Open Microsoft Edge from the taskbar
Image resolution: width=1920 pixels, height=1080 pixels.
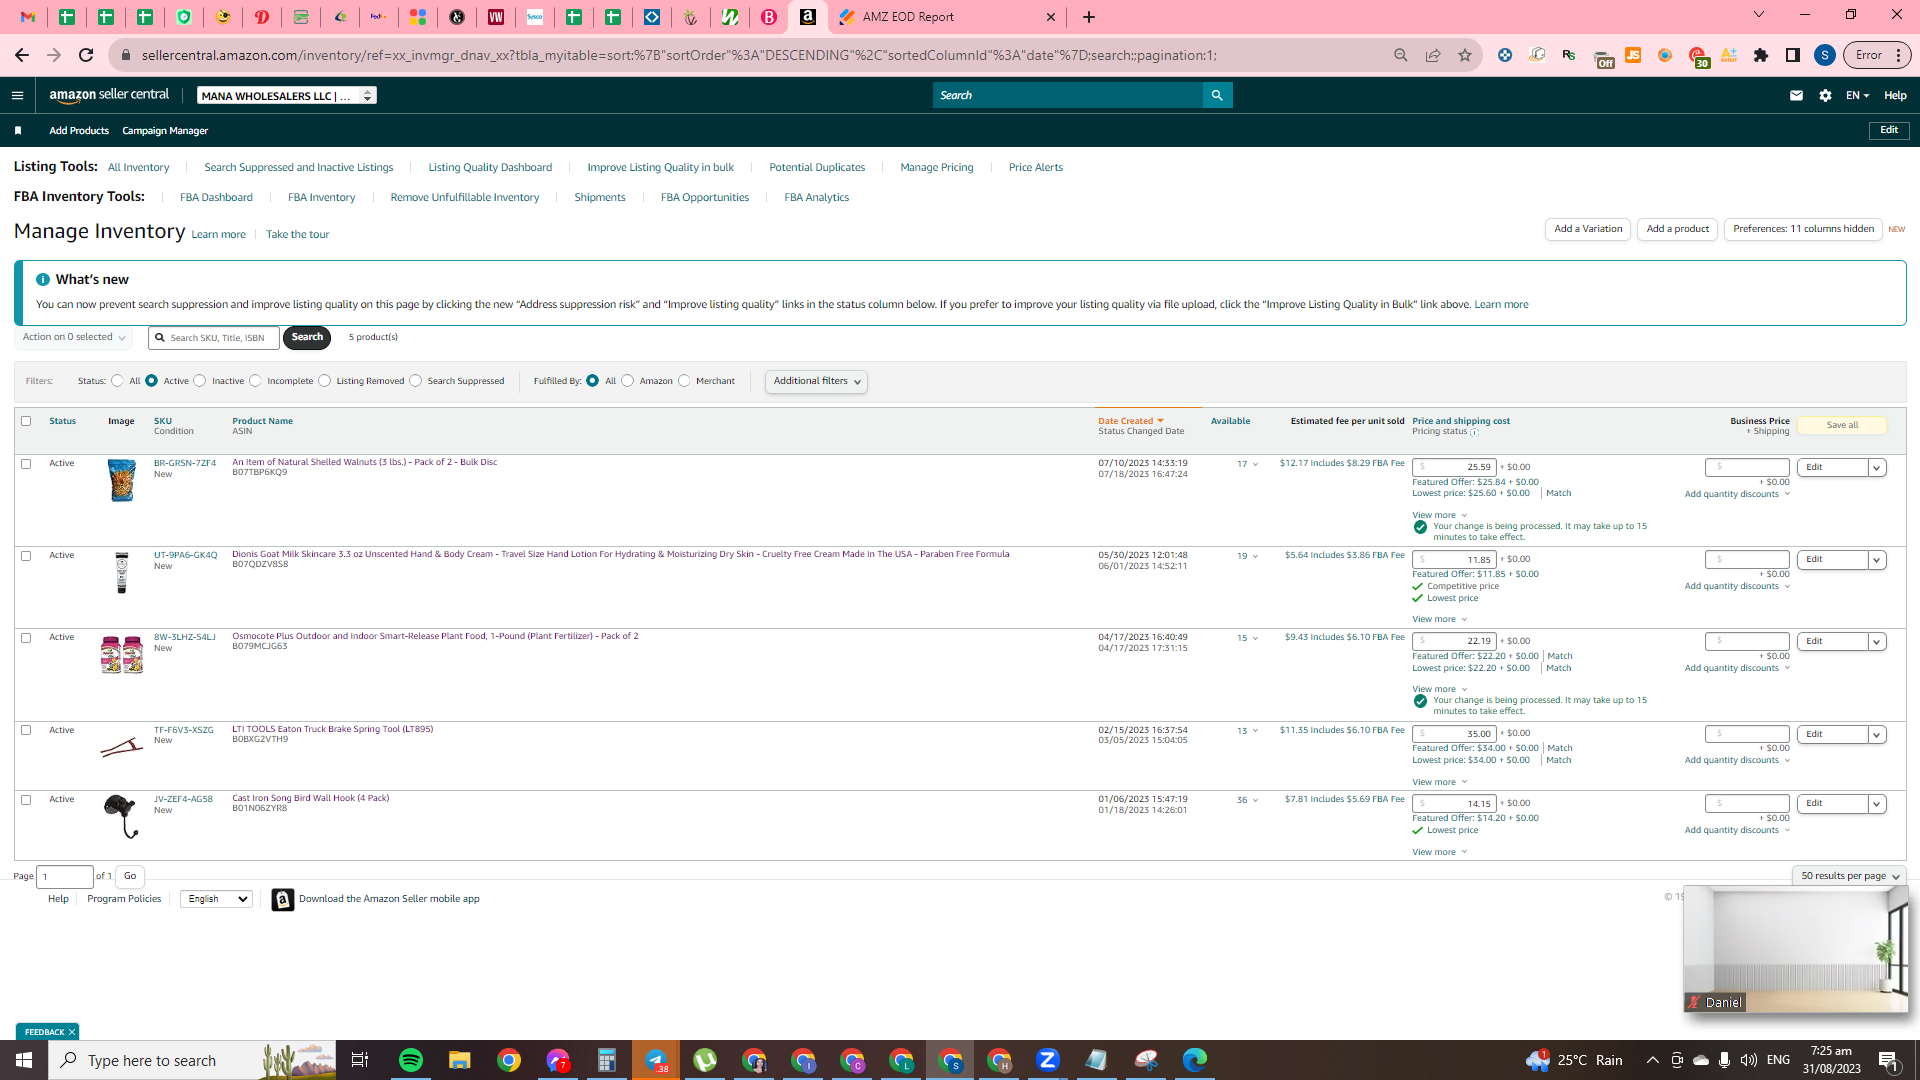(x=1195, y=1060)
